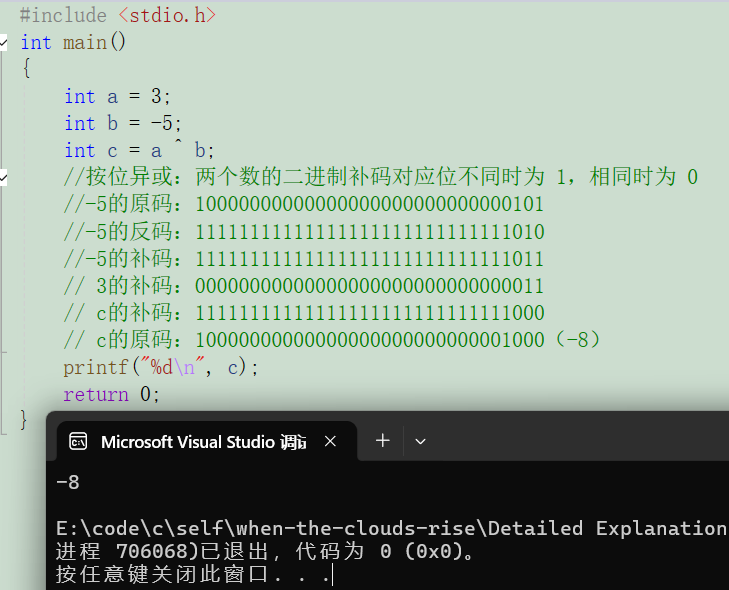Click the '3的补码' comment line
The height and width of the screenshot is (590, 729).
(304, 285)
